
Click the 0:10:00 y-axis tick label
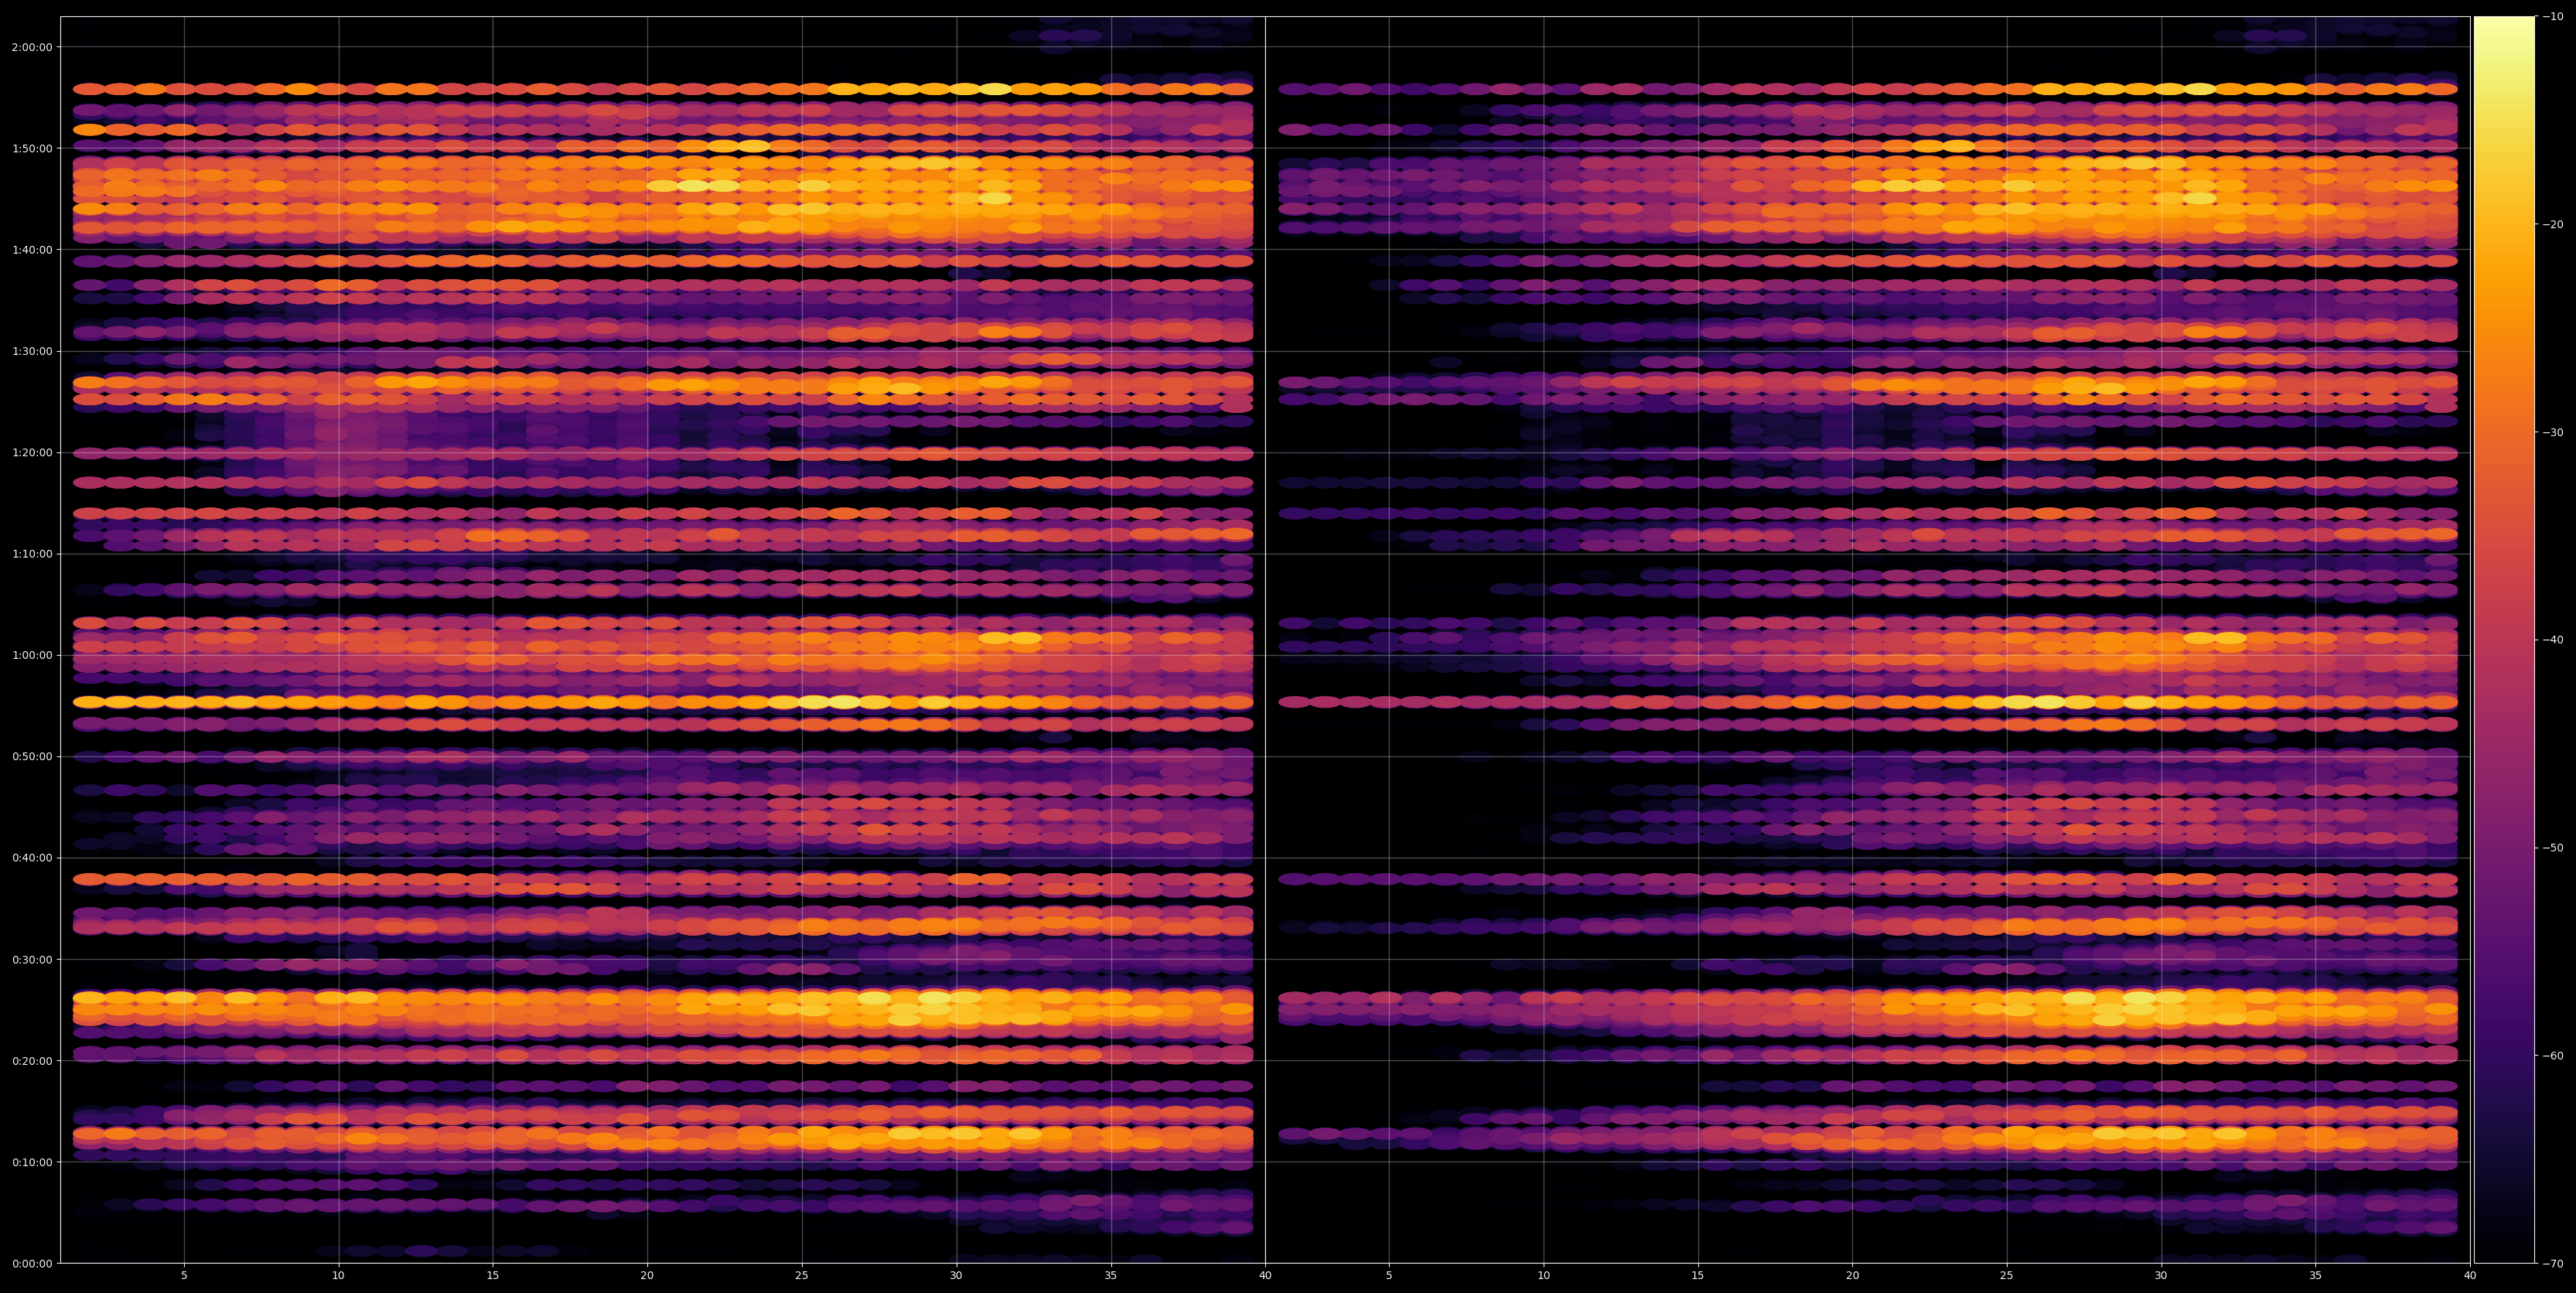pyautogui.click(x=33, y=1162)
